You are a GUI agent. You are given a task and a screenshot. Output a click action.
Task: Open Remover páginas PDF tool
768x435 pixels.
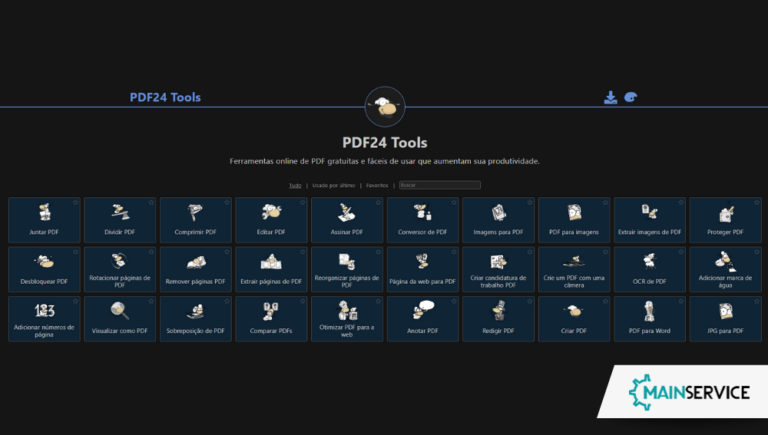[x=195, y=269]
